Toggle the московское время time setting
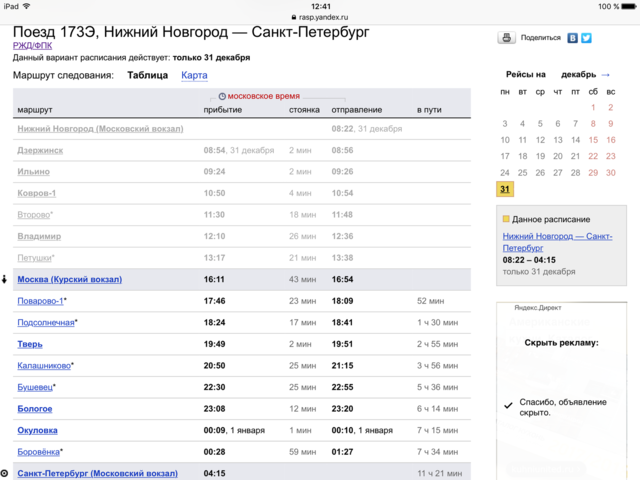The image size is (640, 480). 265,95
